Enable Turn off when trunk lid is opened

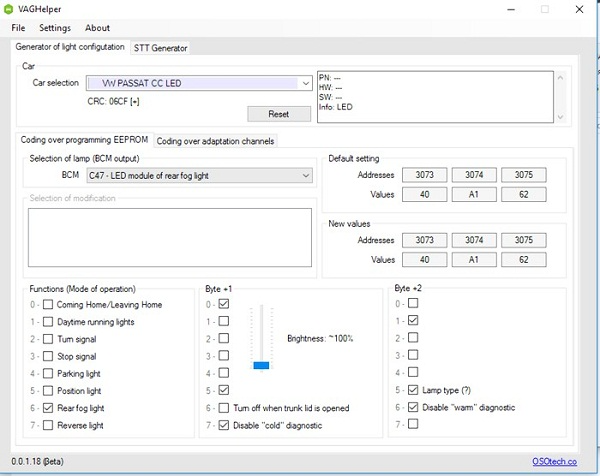[x=223, y=408]
